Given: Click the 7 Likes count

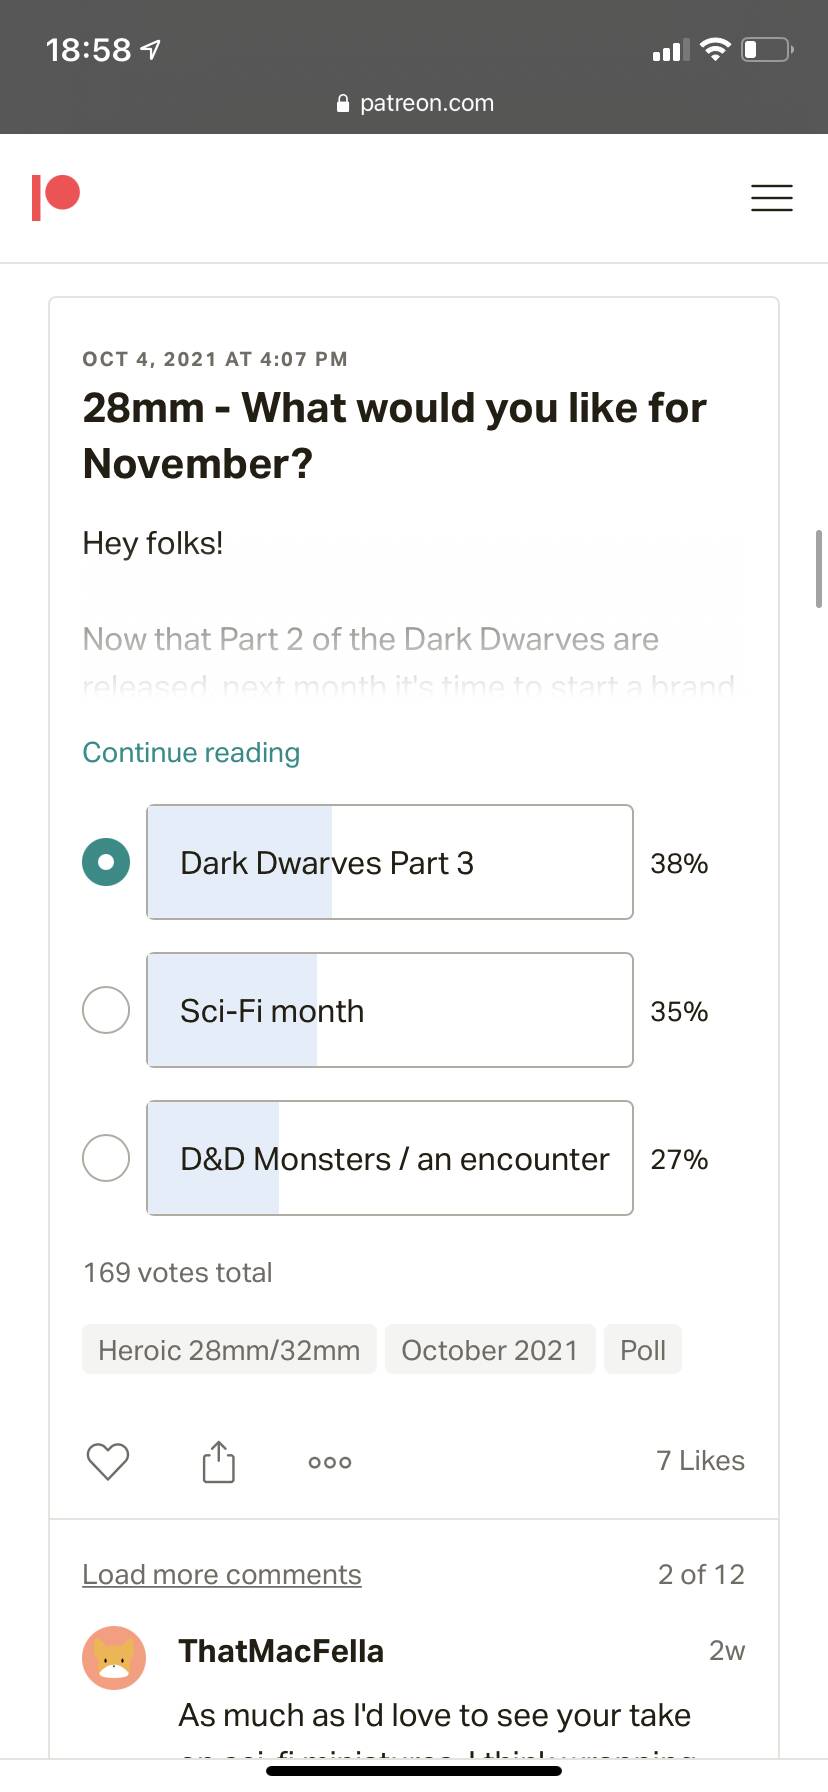Looking at the screenshot, I should click(x=700, y=1461).
